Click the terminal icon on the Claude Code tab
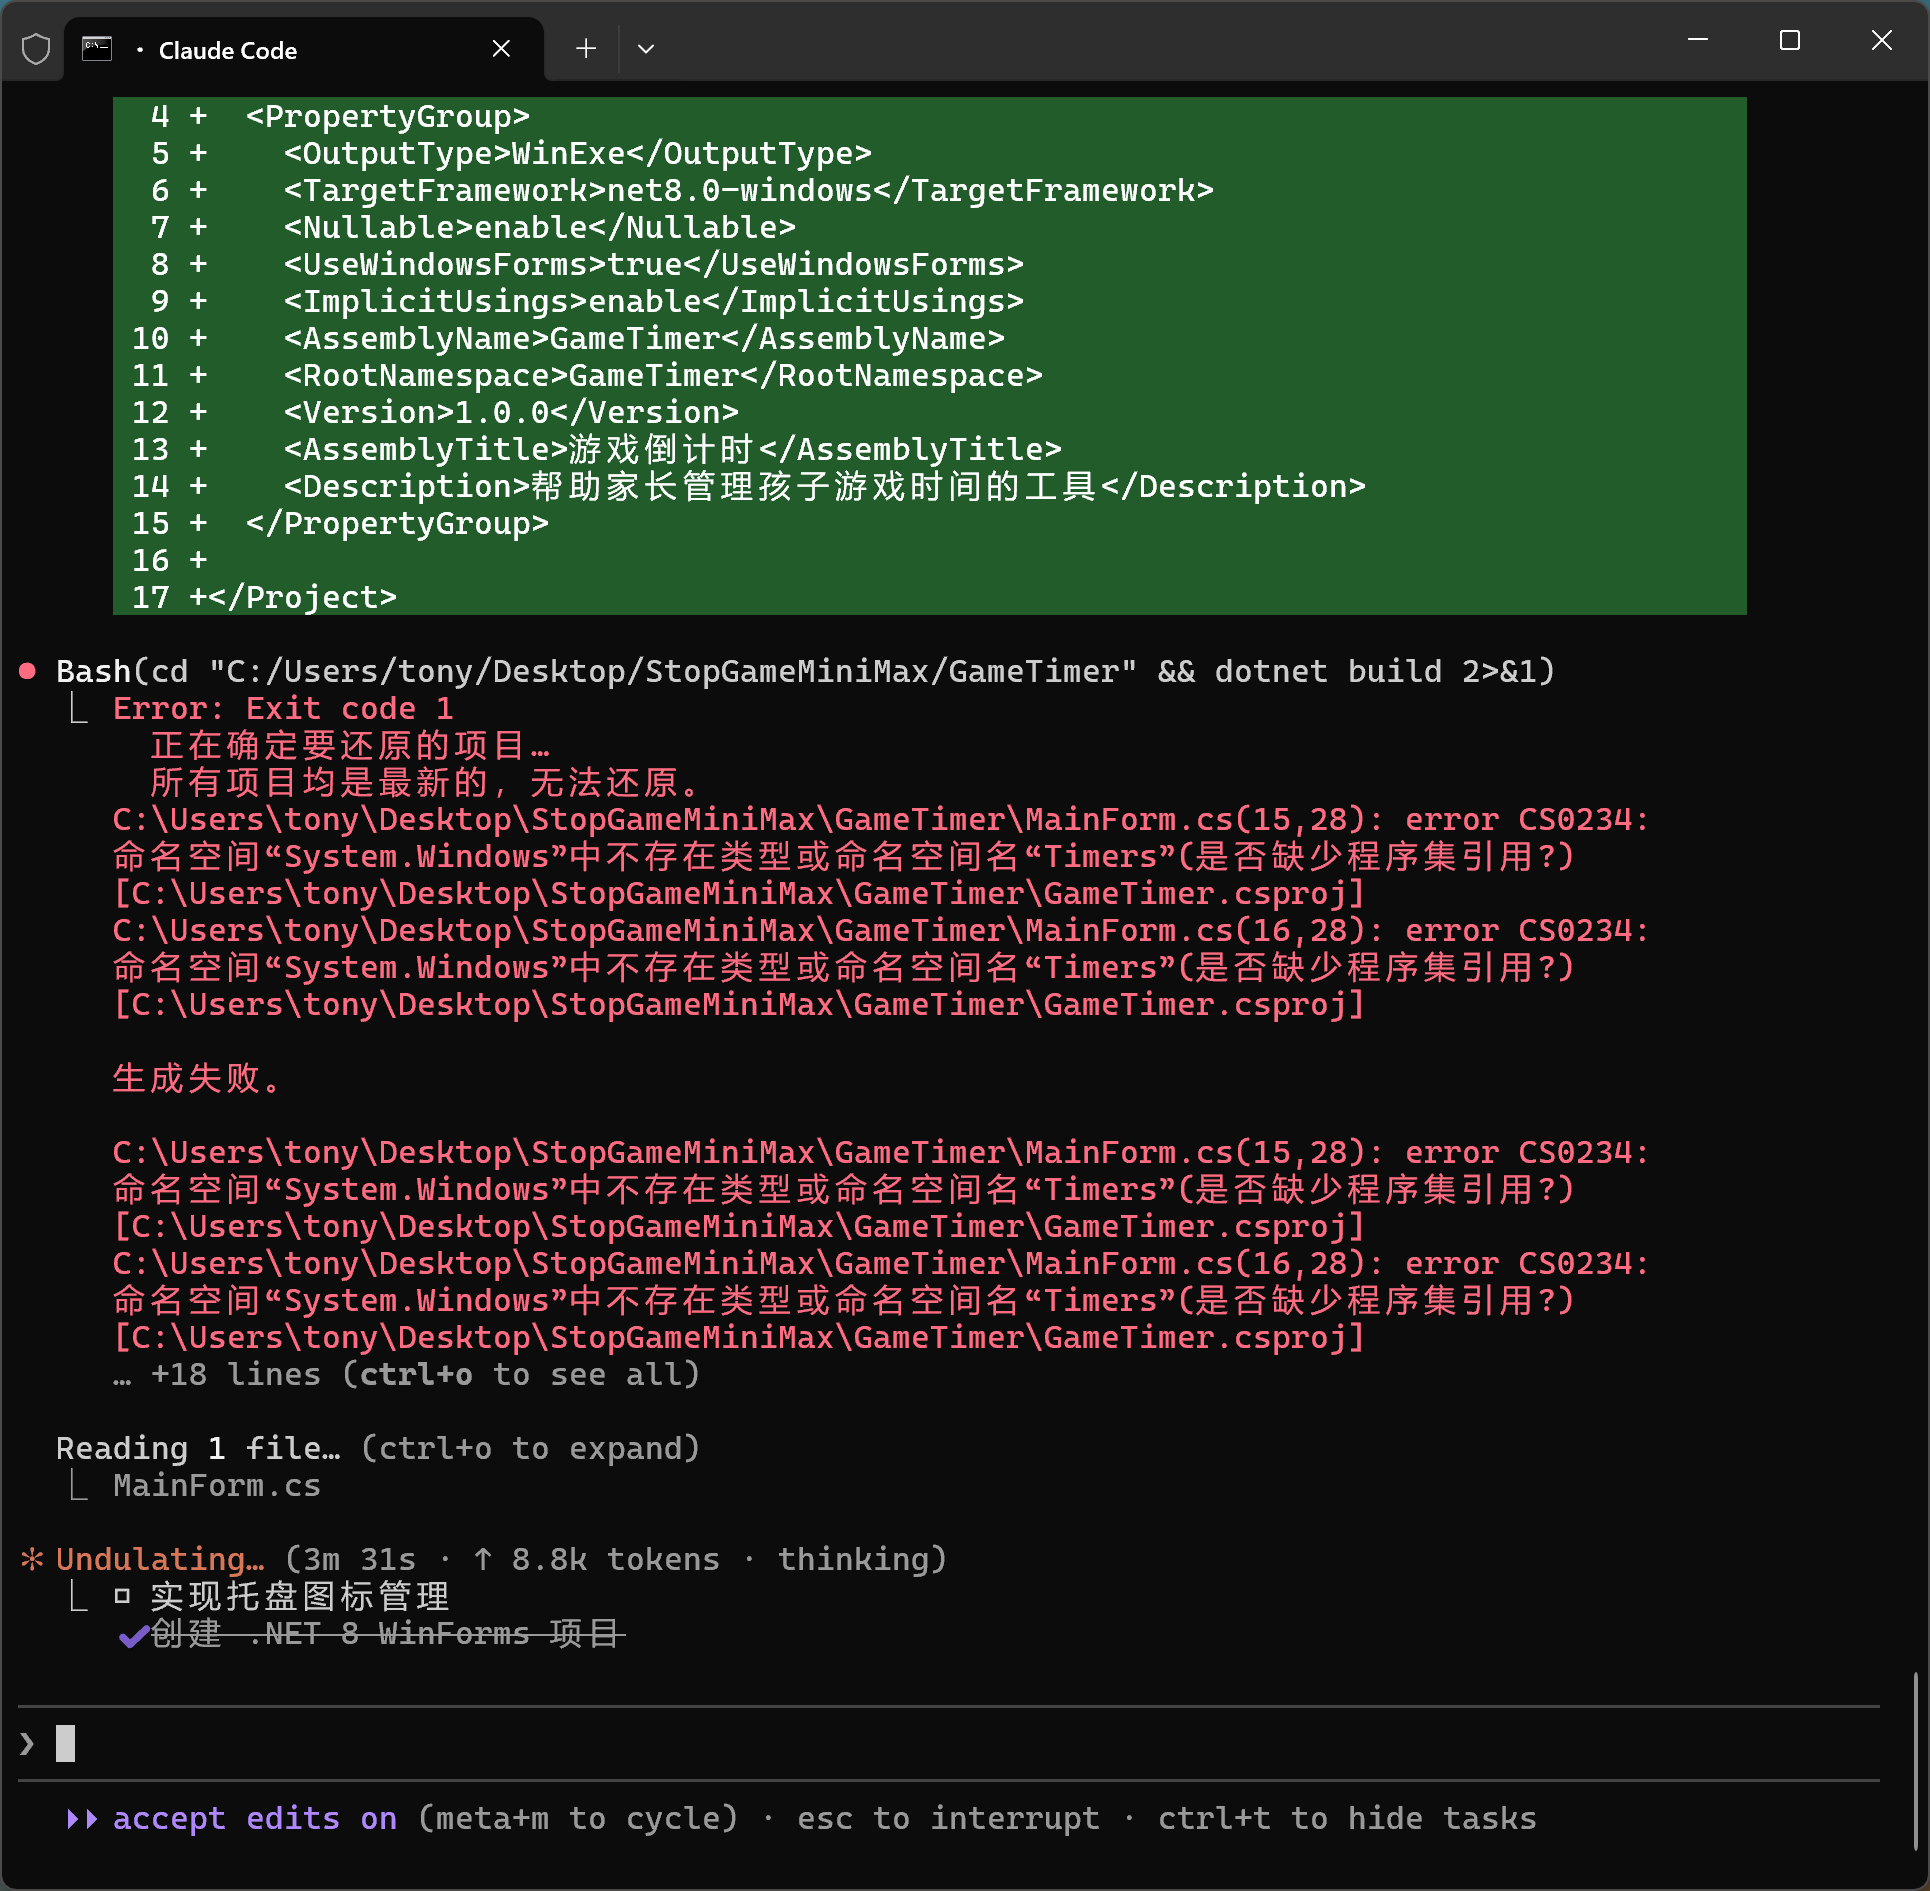Screen dimensions: 1930x1891 [97, 49]
